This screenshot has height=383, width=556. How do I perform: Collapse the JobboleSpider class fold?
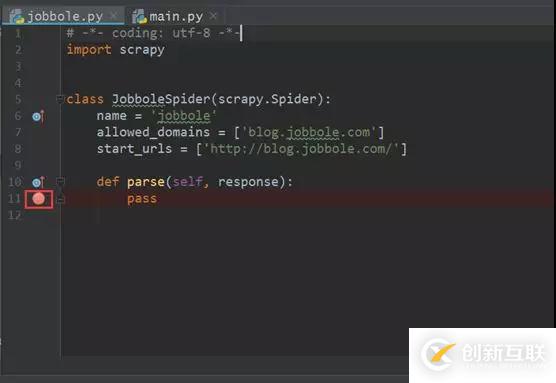coord(60,99)
